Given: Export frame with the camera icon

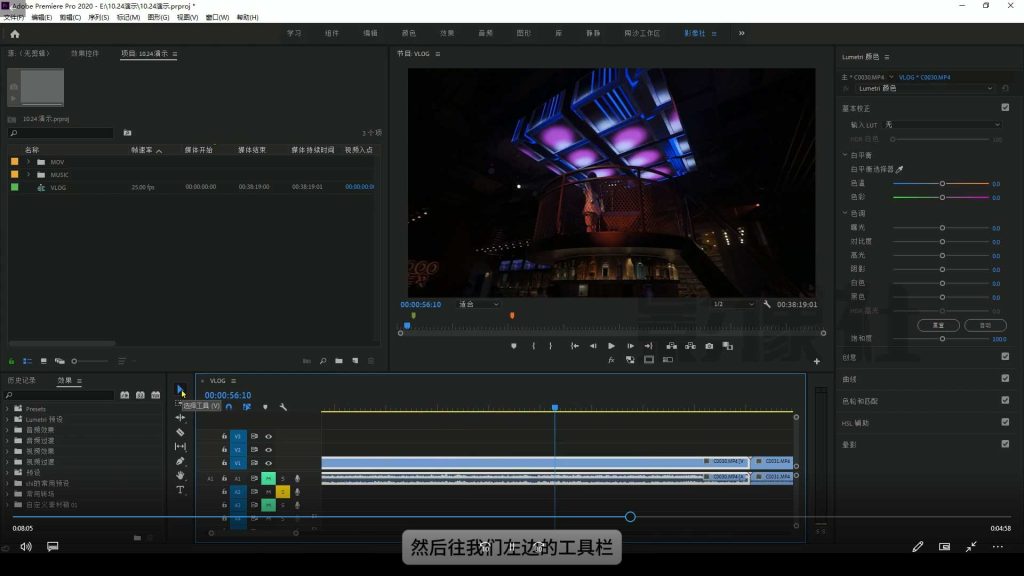Looking at the screenshot, I should 709,346.
